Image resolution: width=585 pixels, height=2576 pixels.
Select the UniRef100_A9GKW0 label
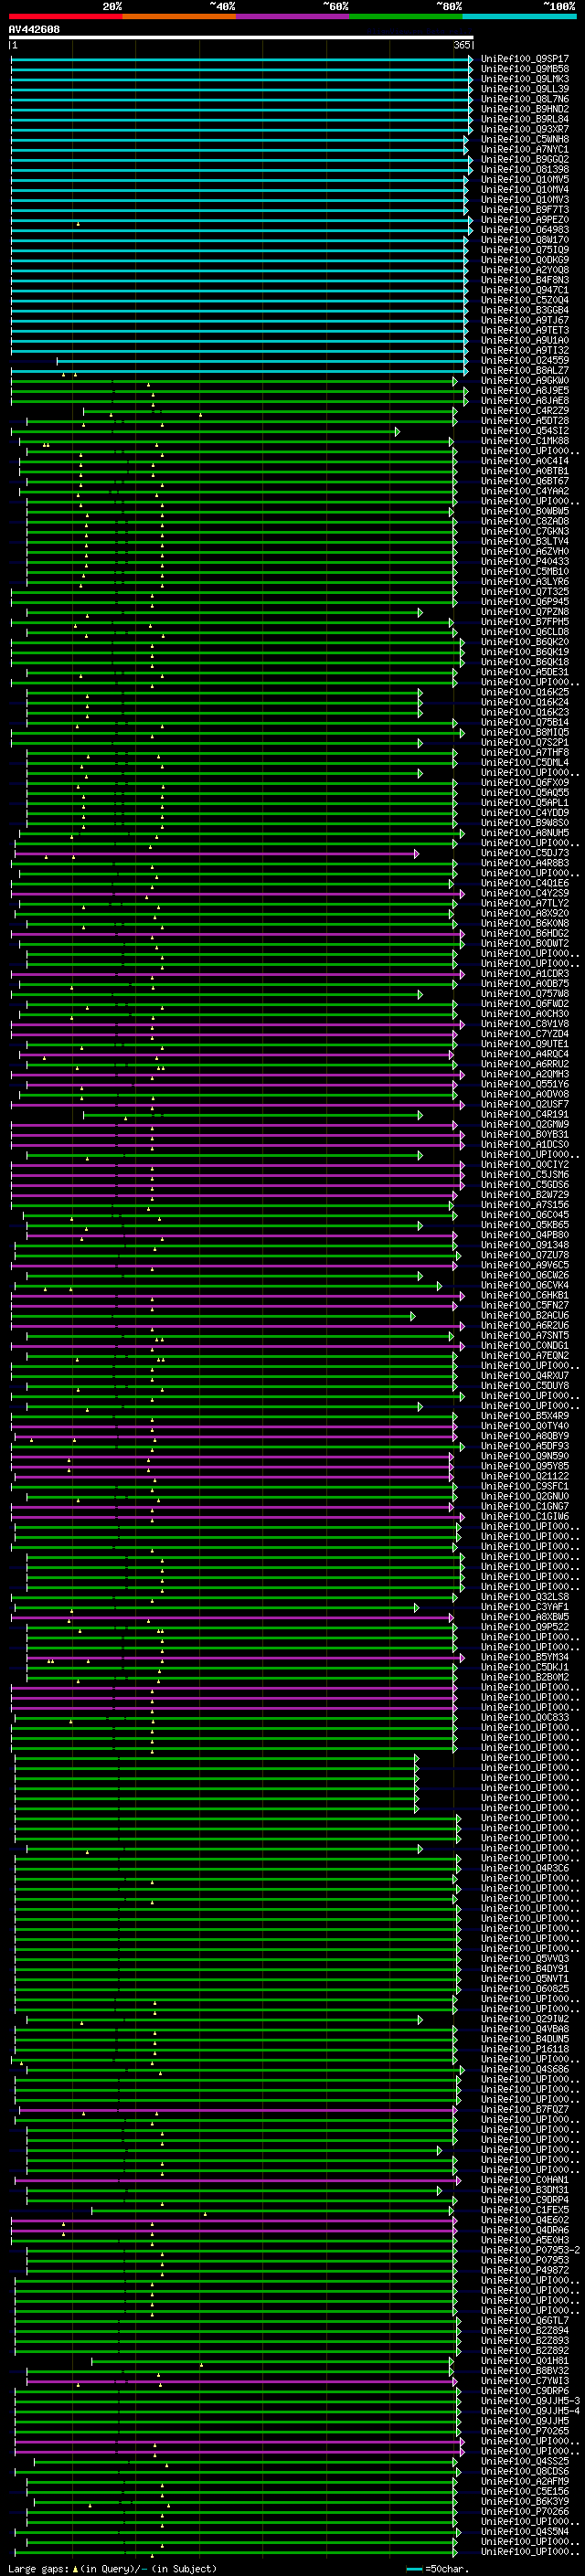pos(524,380)
